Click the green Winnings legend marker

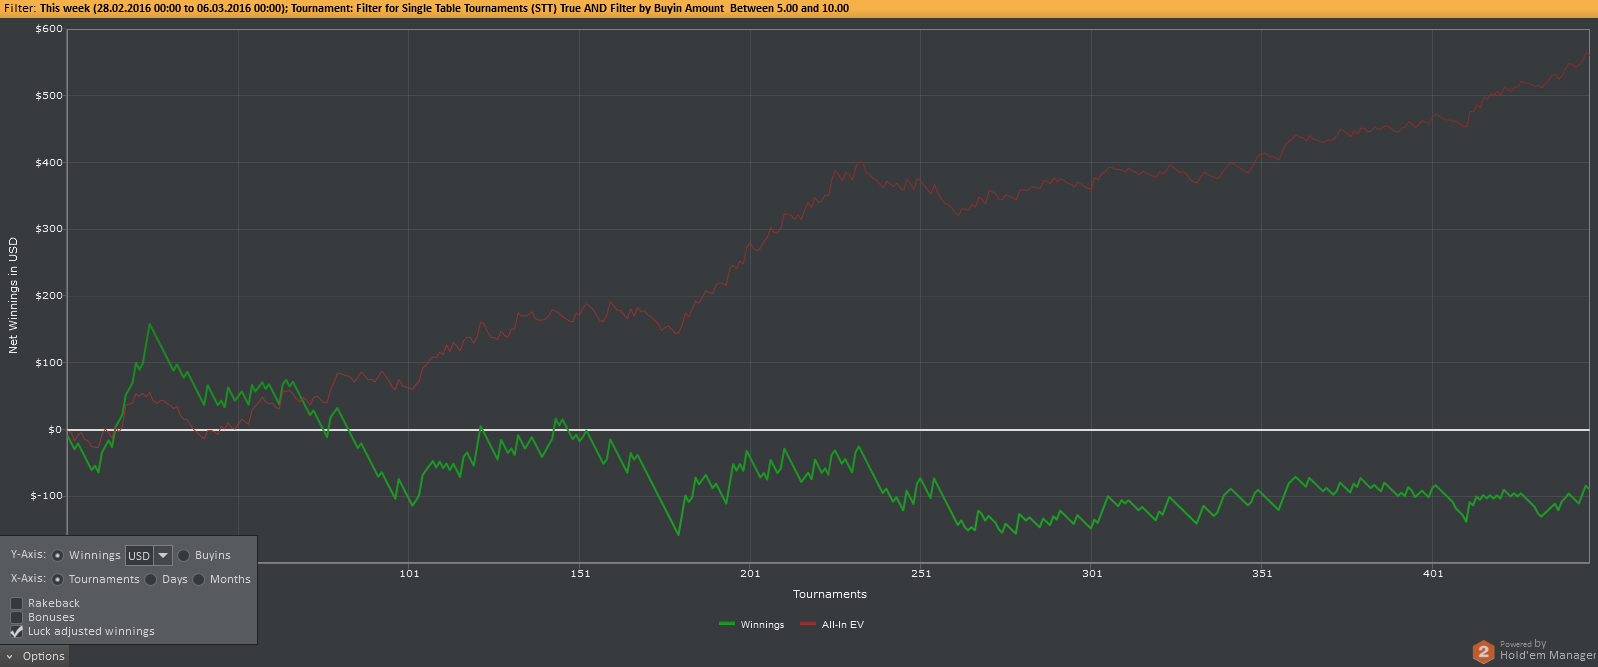[727, 624]
